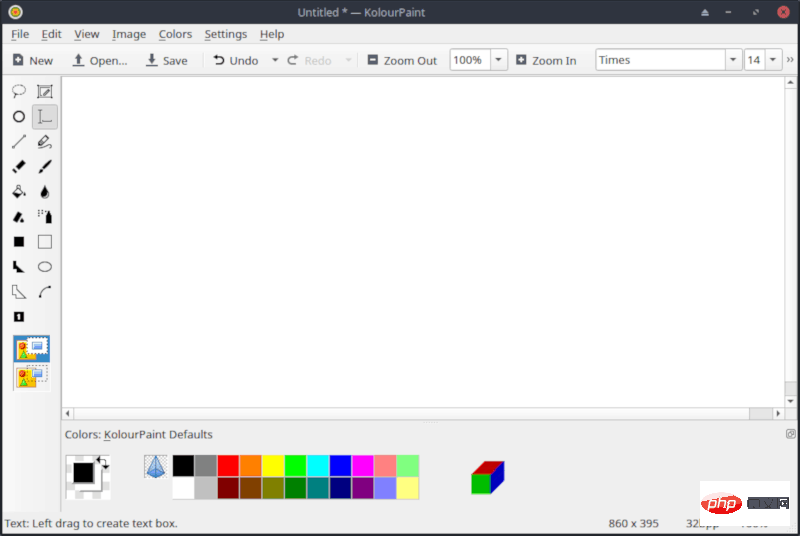
Task: Select the Line tool
Action: click(19, 141)
